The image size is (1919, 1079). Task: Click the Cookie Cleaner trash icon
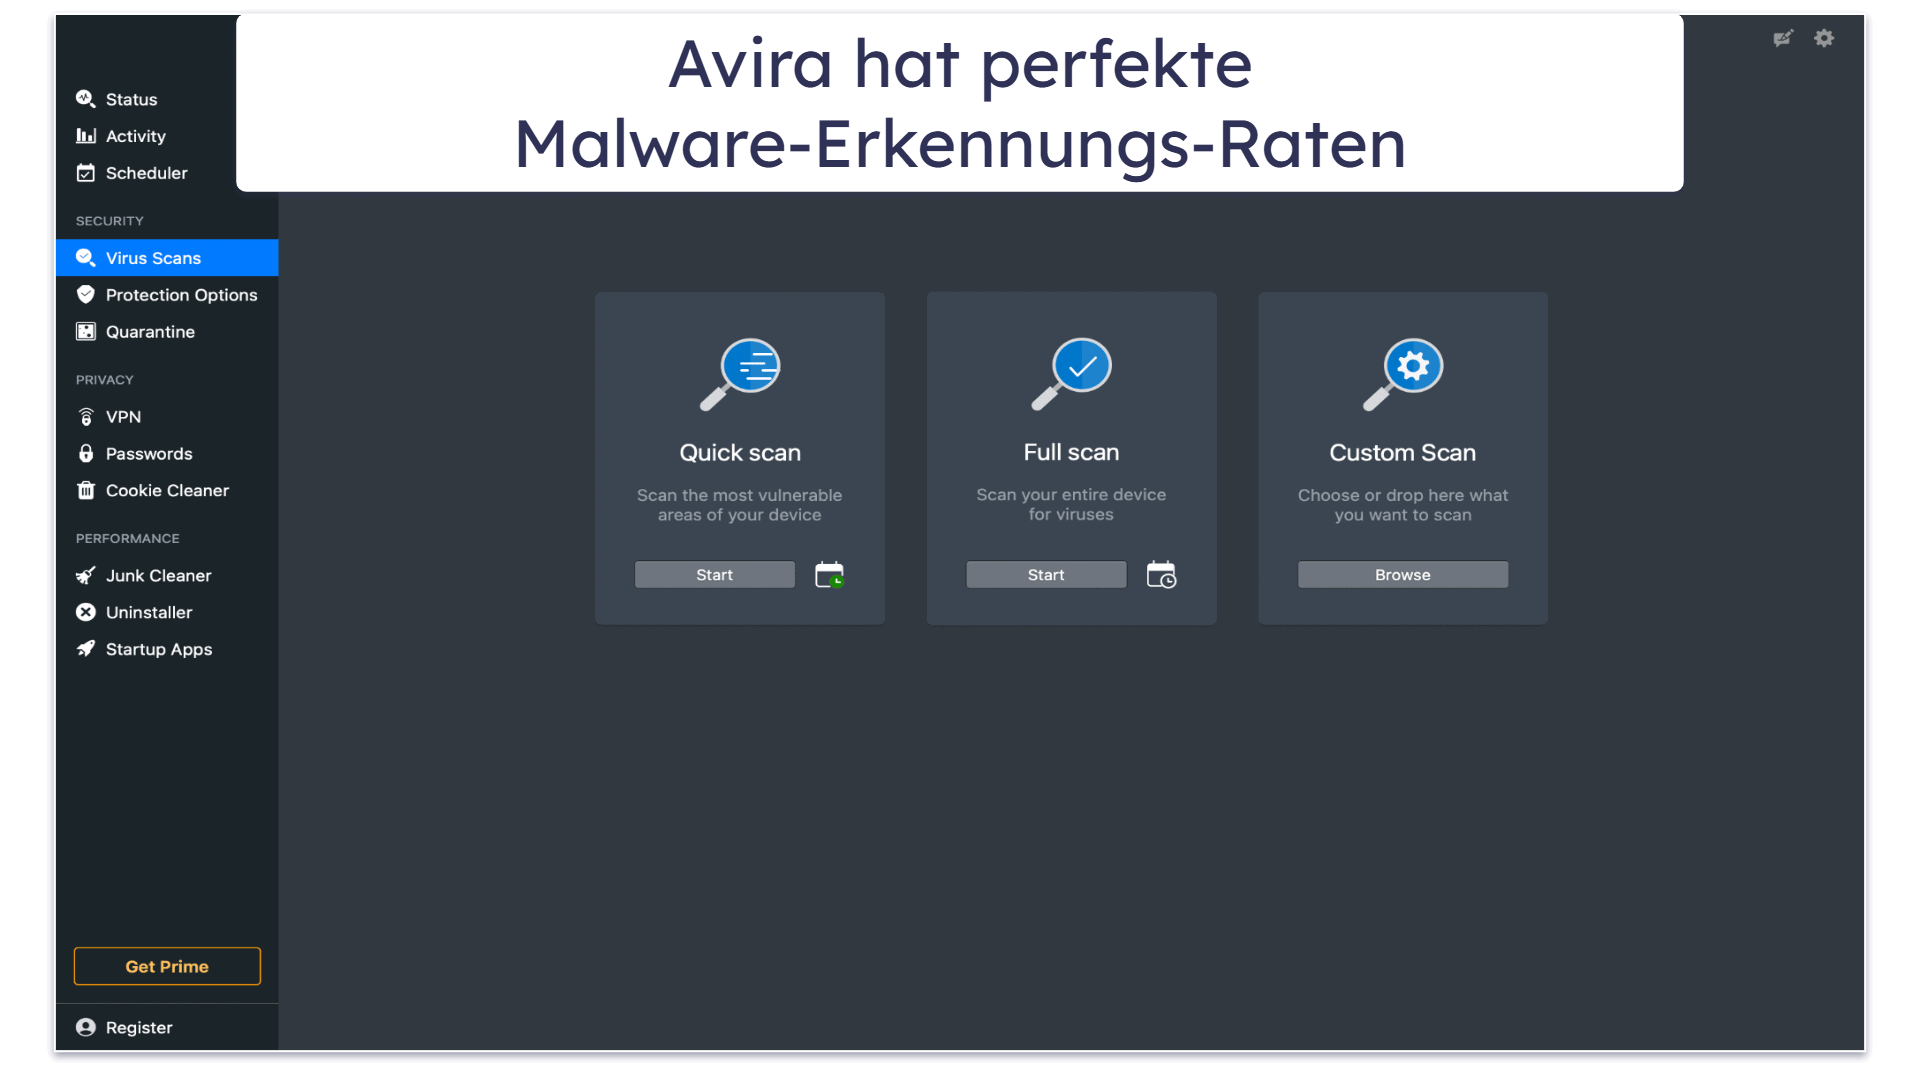[x=86, y=491]
